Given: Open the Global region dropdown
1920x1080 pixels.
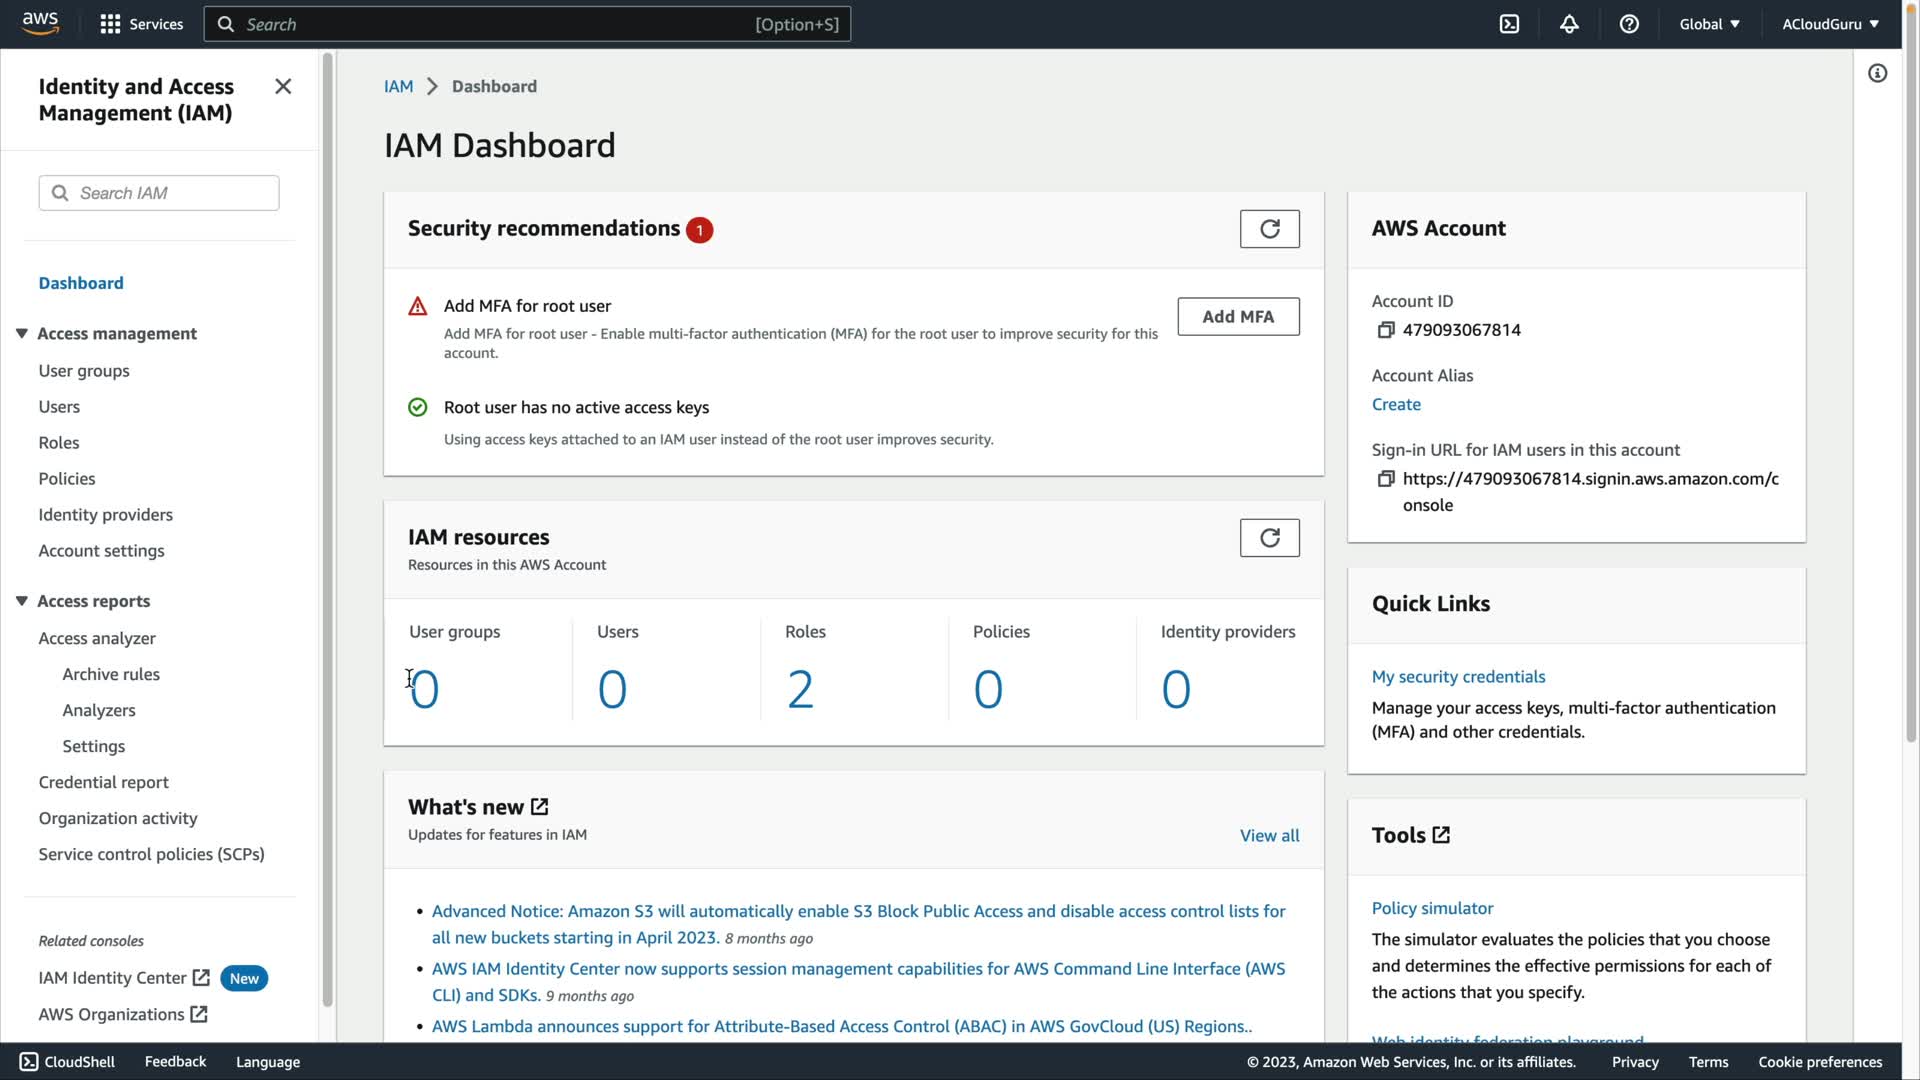Looking at the screenshot, I should point(1709,24).
